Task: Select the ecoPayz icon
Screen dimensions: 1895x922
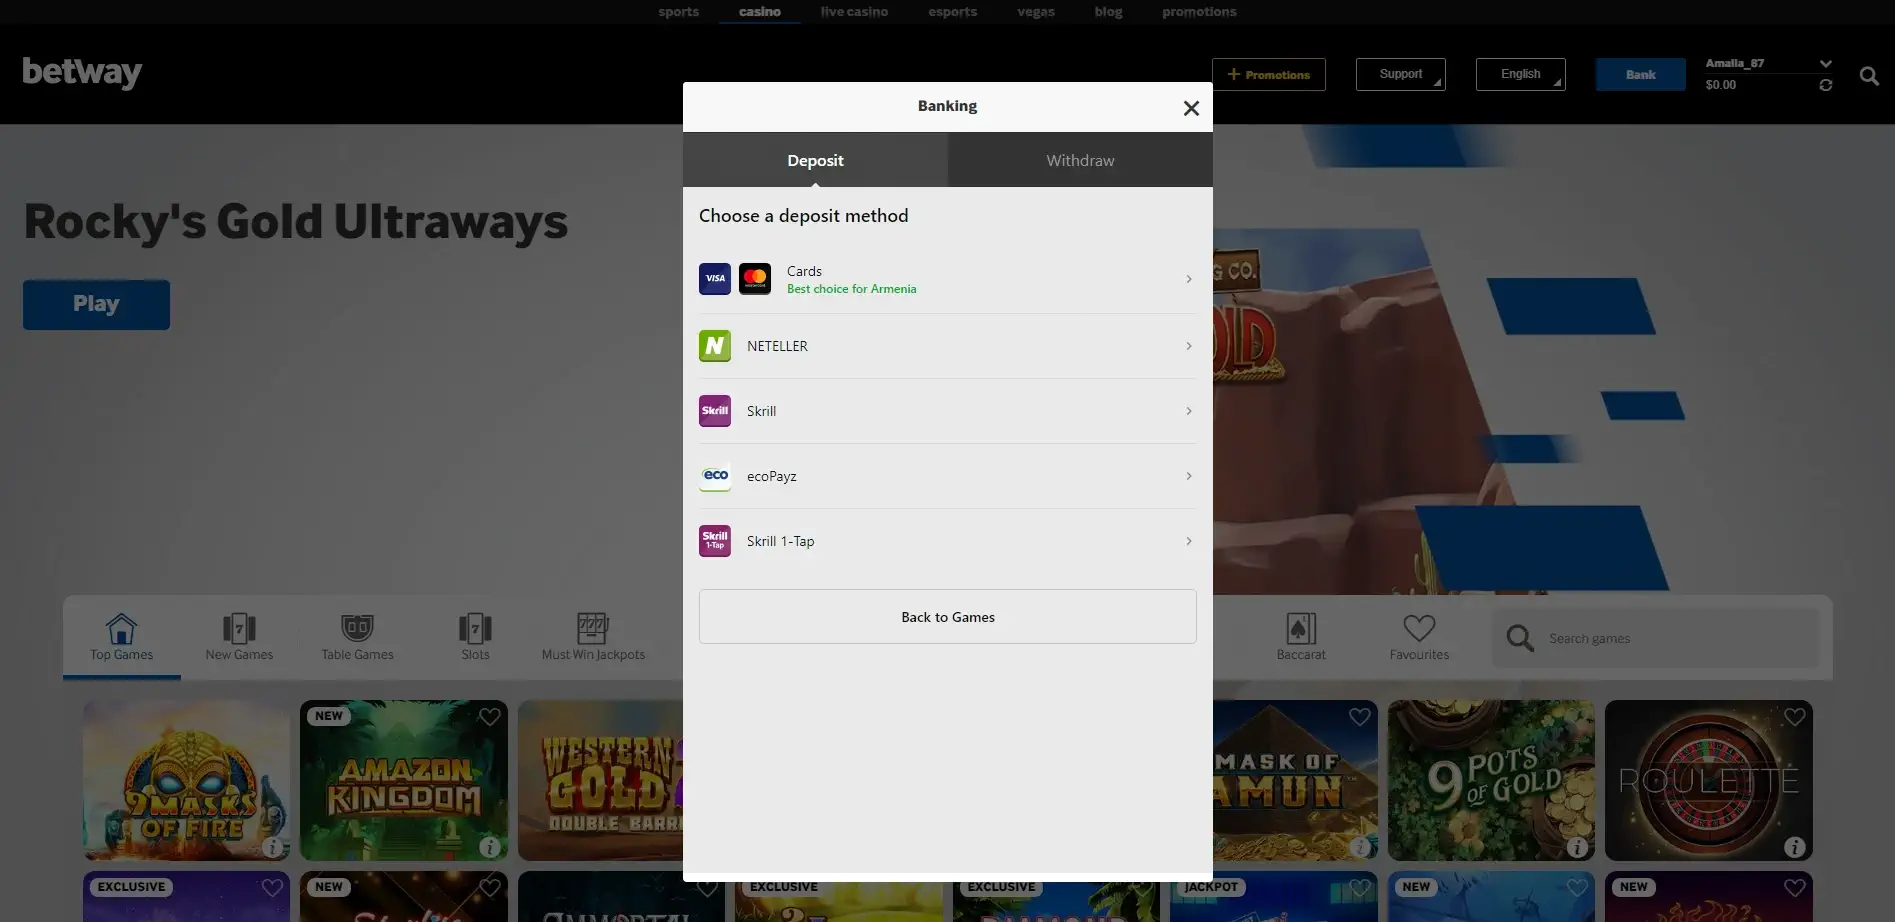Action: [714, 476]
